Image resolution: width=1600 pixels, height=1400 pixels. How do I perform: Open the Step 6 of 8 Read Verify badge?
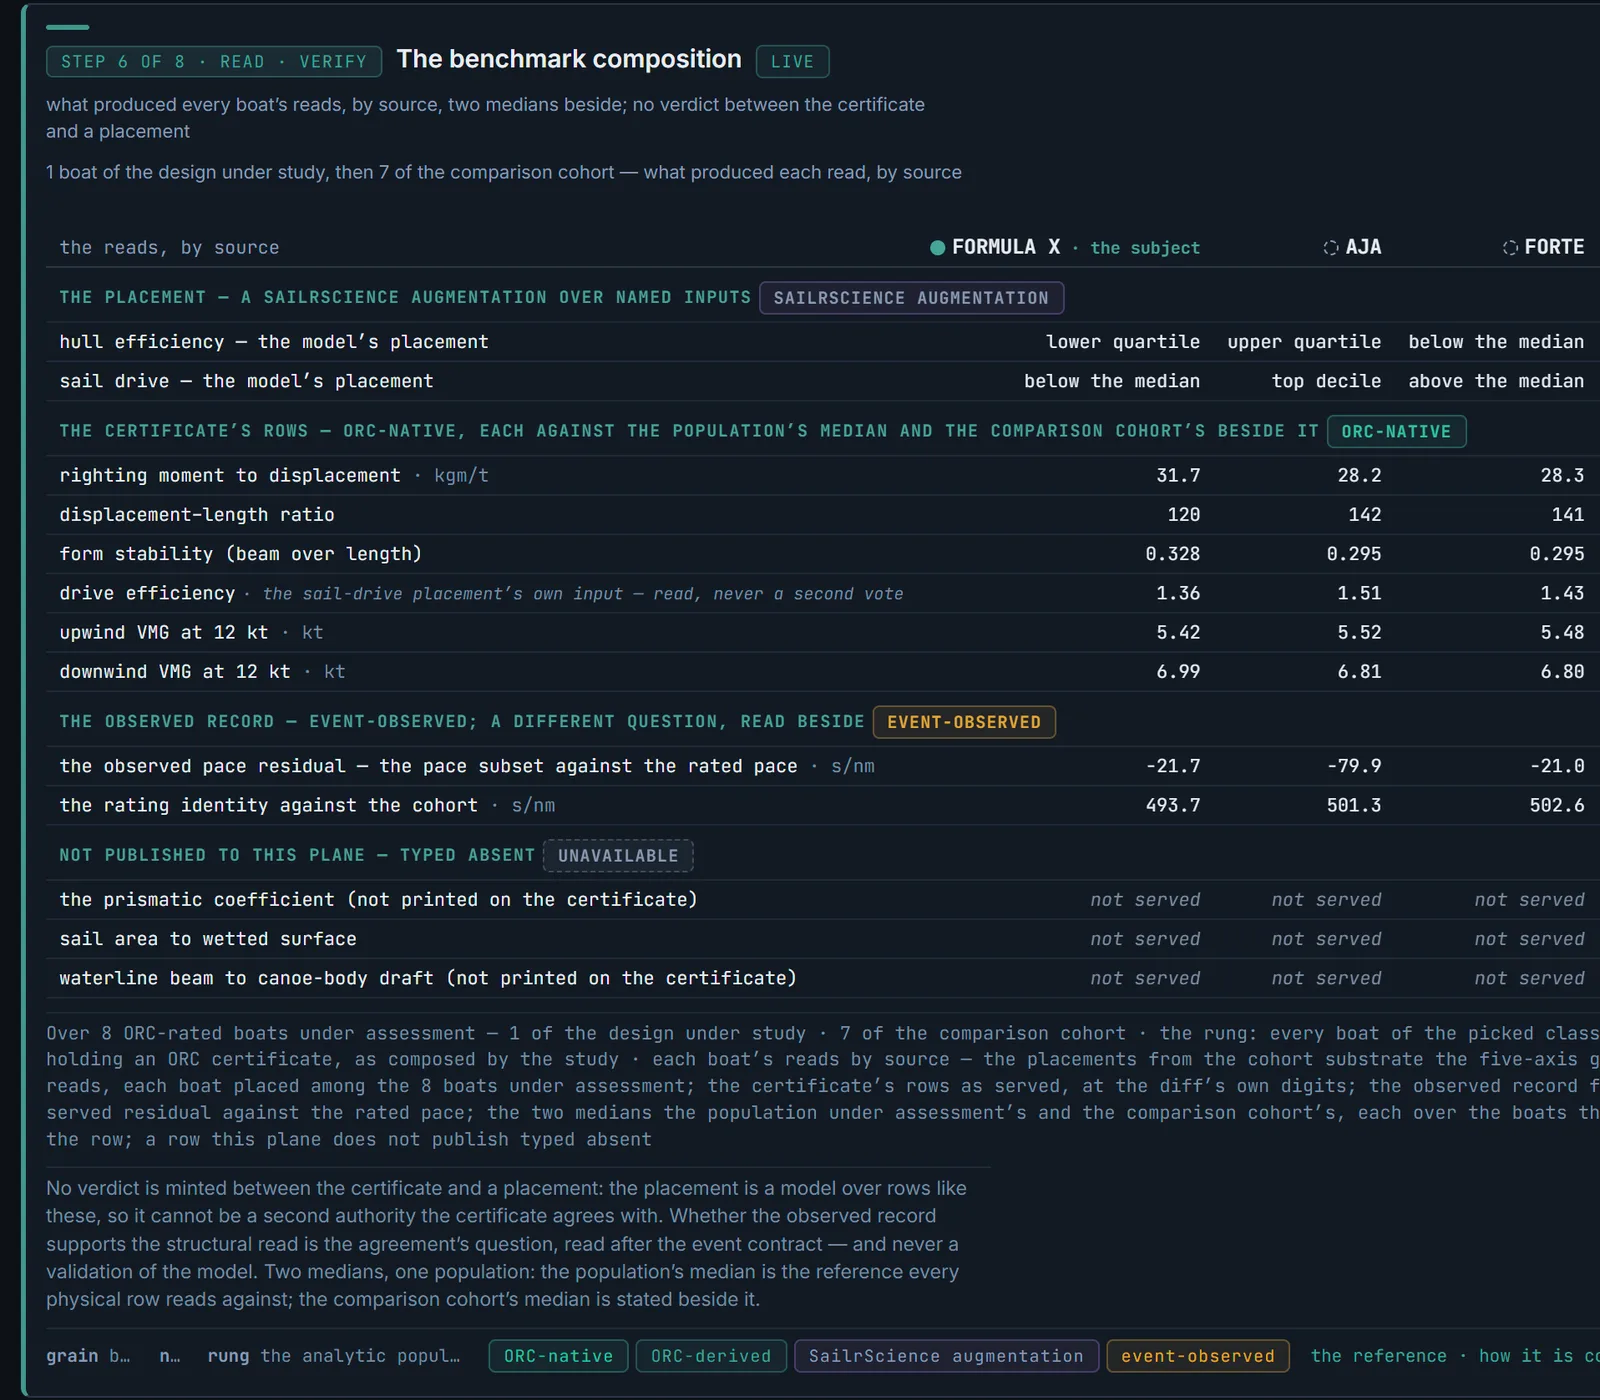[214, 62]
